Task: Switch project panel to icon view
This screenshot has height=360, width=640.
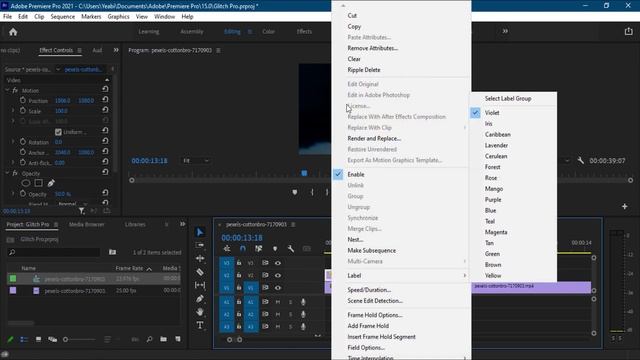Action: [x=38, y=339]
